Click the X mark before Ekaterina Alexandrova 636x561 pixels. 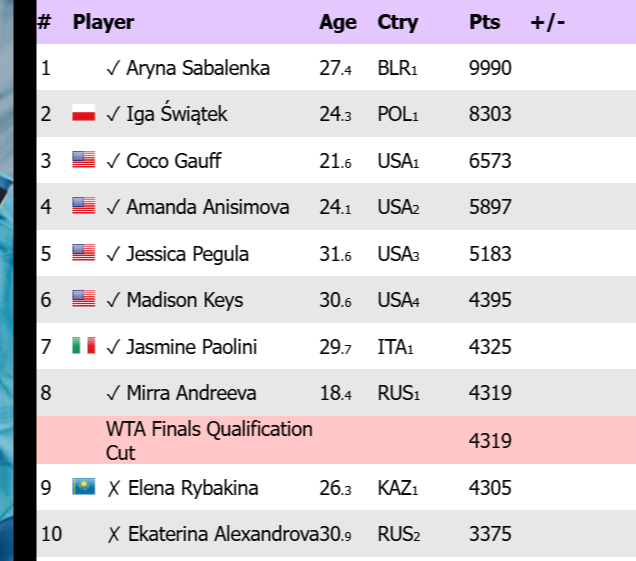113,534
